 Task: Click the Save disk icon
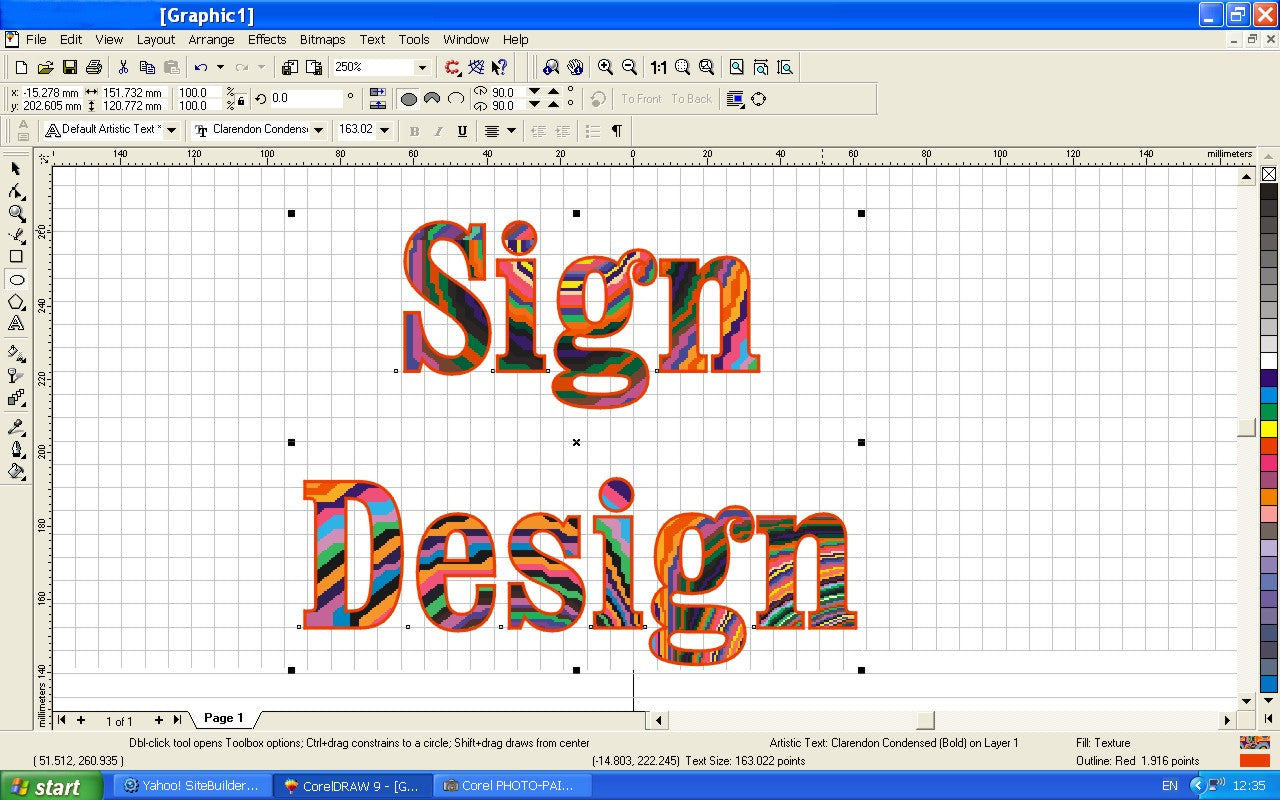click(x=70, y=67)
